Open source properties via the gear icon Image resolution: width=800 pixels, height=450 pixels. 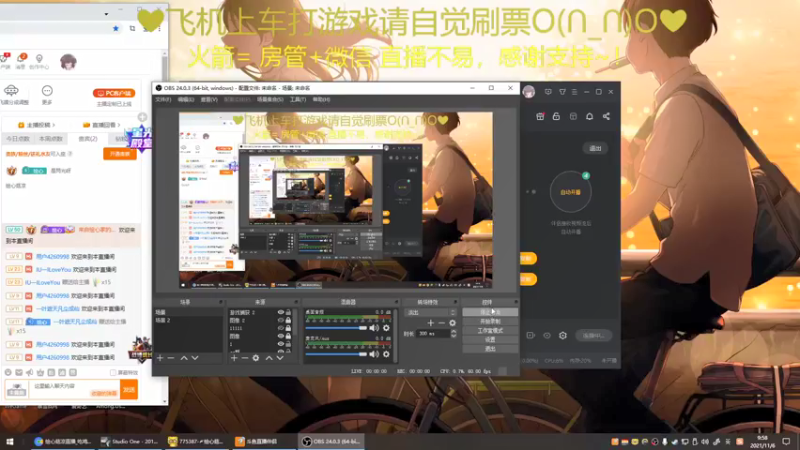256,358
